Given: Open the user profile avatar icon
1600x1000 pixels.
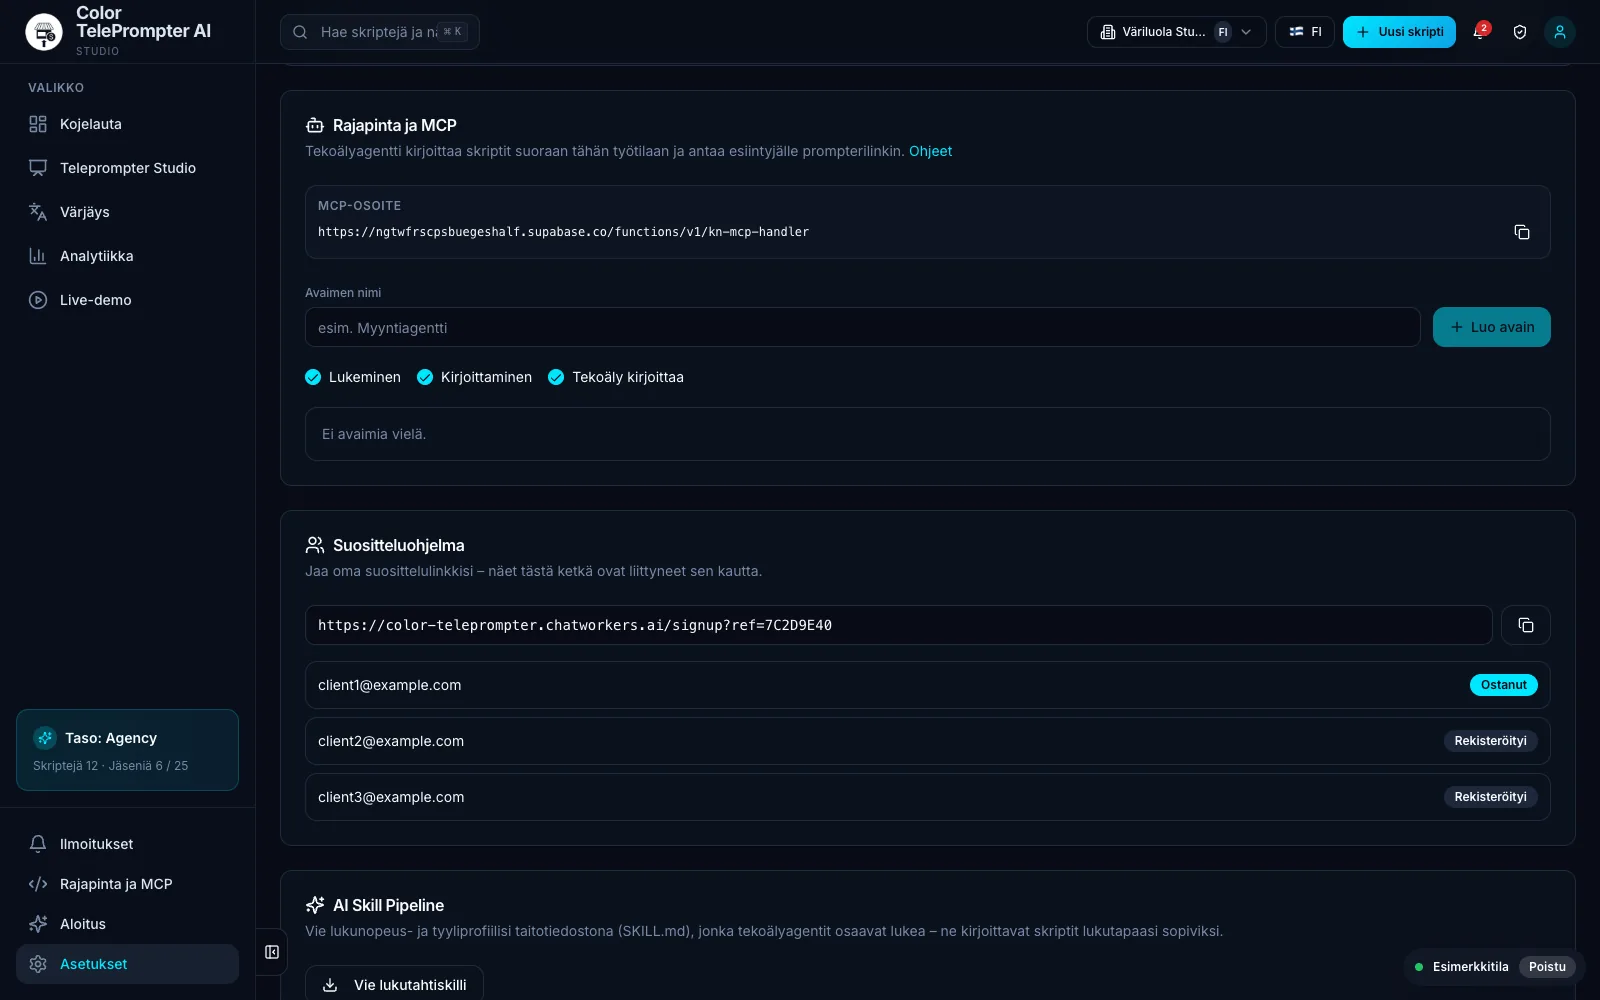Looking at the screenshot, I should (1560, 32).
